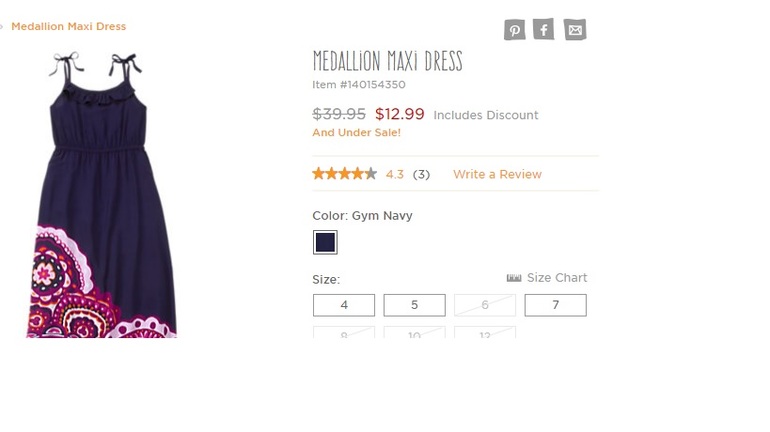Email this product to a friend

coord(574,30)
